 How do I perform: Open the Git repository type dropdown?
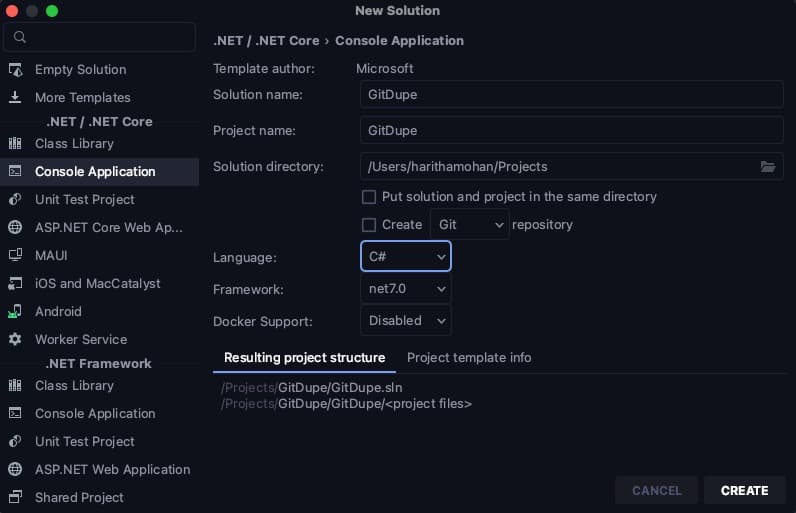click(x=470, y=225)
